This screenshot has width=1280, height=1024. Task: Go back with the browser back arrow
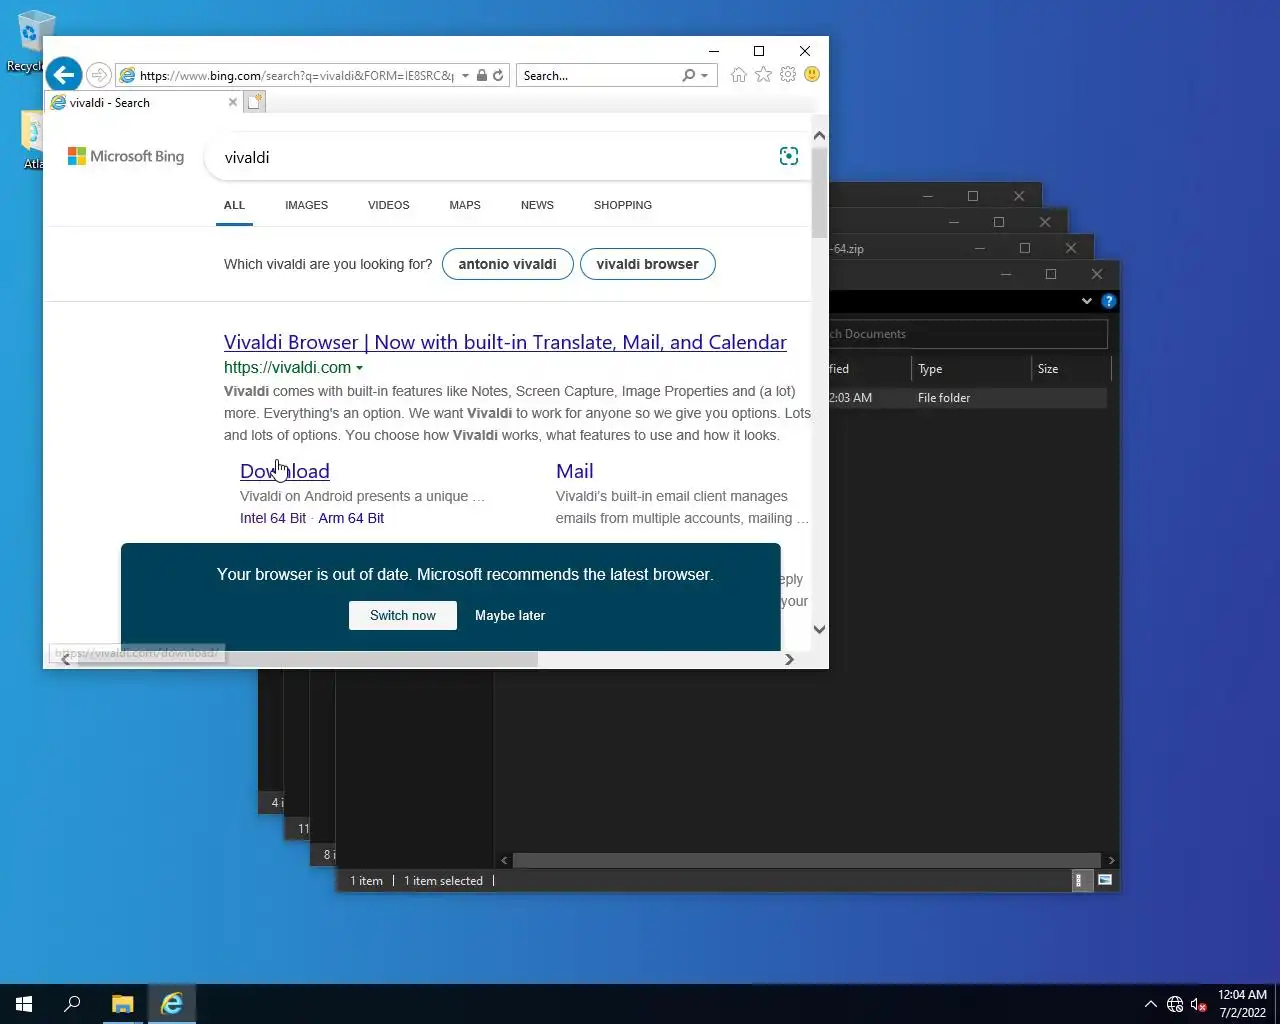click(x=64, y=75)
